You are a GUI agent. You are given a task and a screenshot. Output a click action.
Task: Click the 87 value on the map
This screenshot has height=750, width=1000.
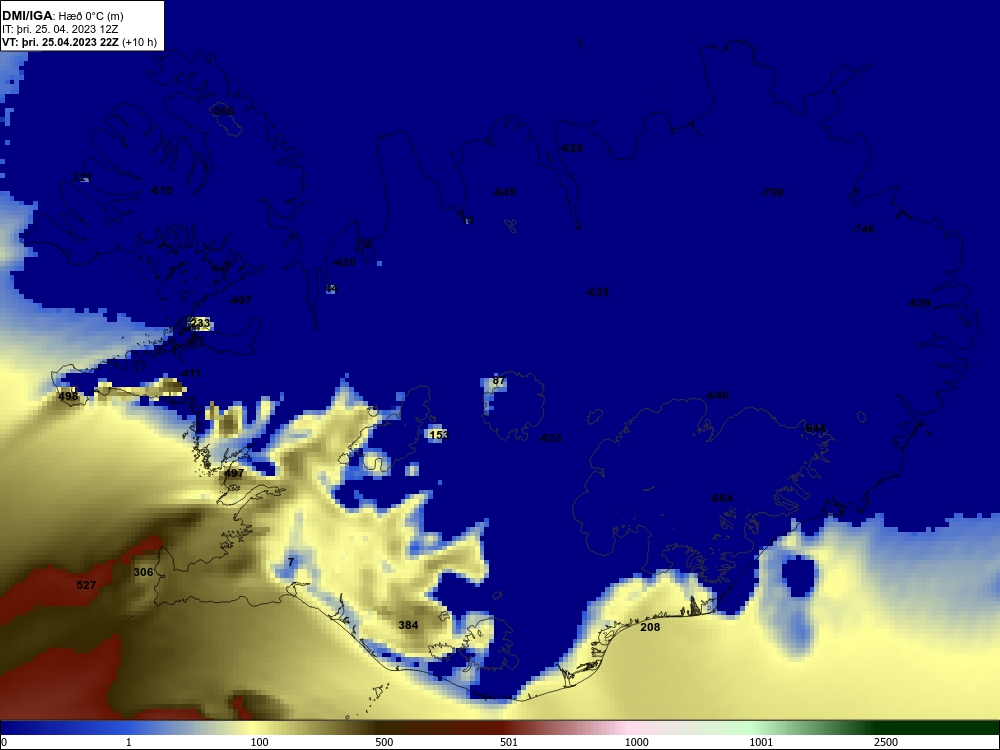(x=499, y=381)
